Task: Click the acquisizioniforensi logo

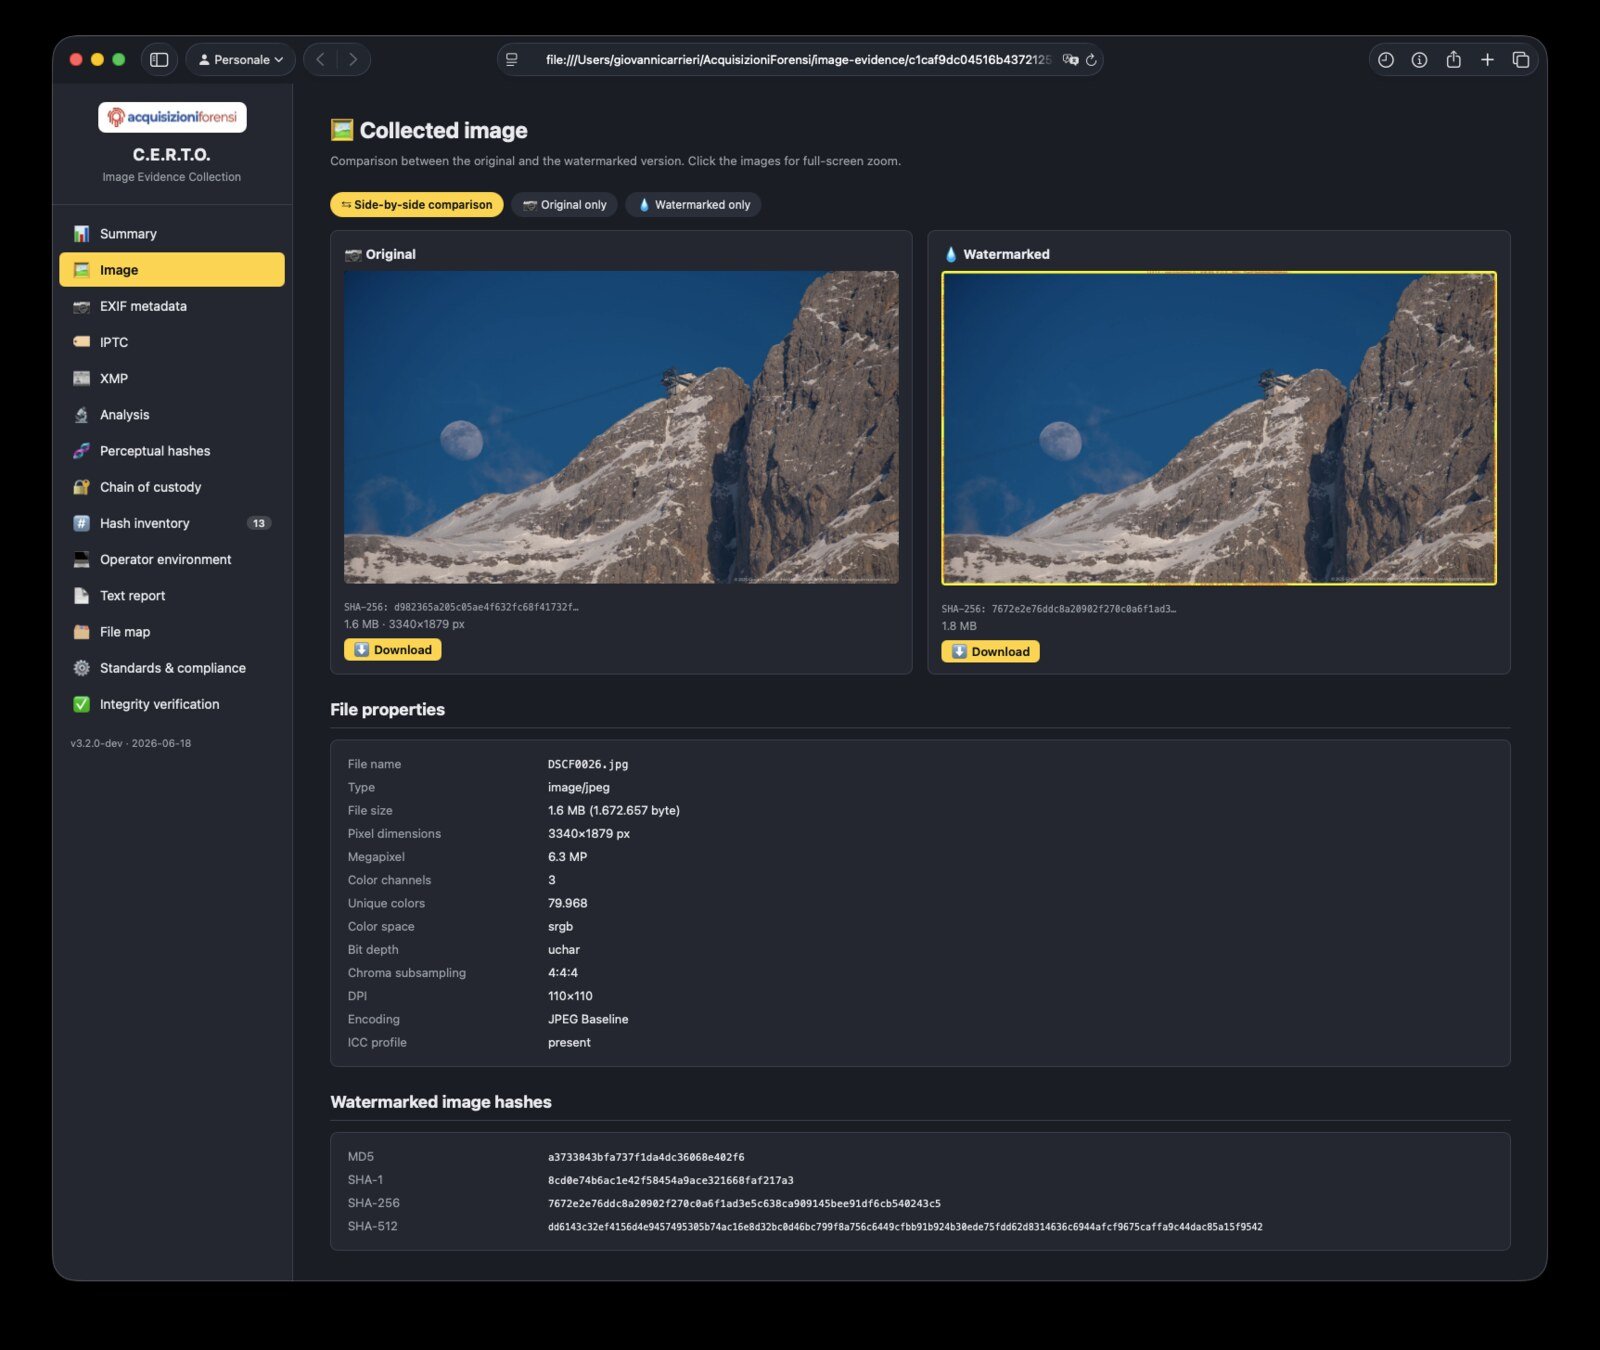Action: (172, 117)
